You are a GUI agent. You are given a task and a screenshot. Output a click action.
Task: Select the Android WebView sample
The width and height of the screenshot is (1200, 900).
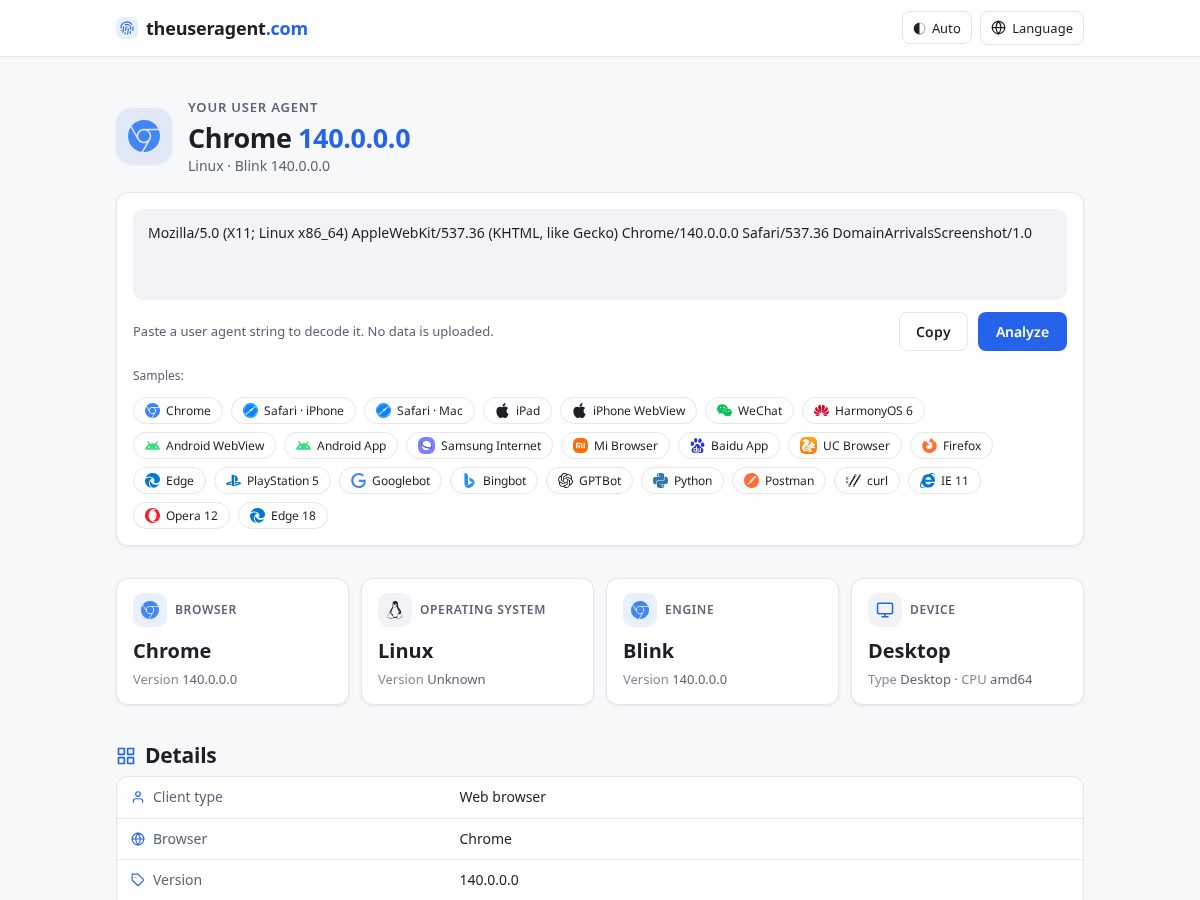coord(204,446)
